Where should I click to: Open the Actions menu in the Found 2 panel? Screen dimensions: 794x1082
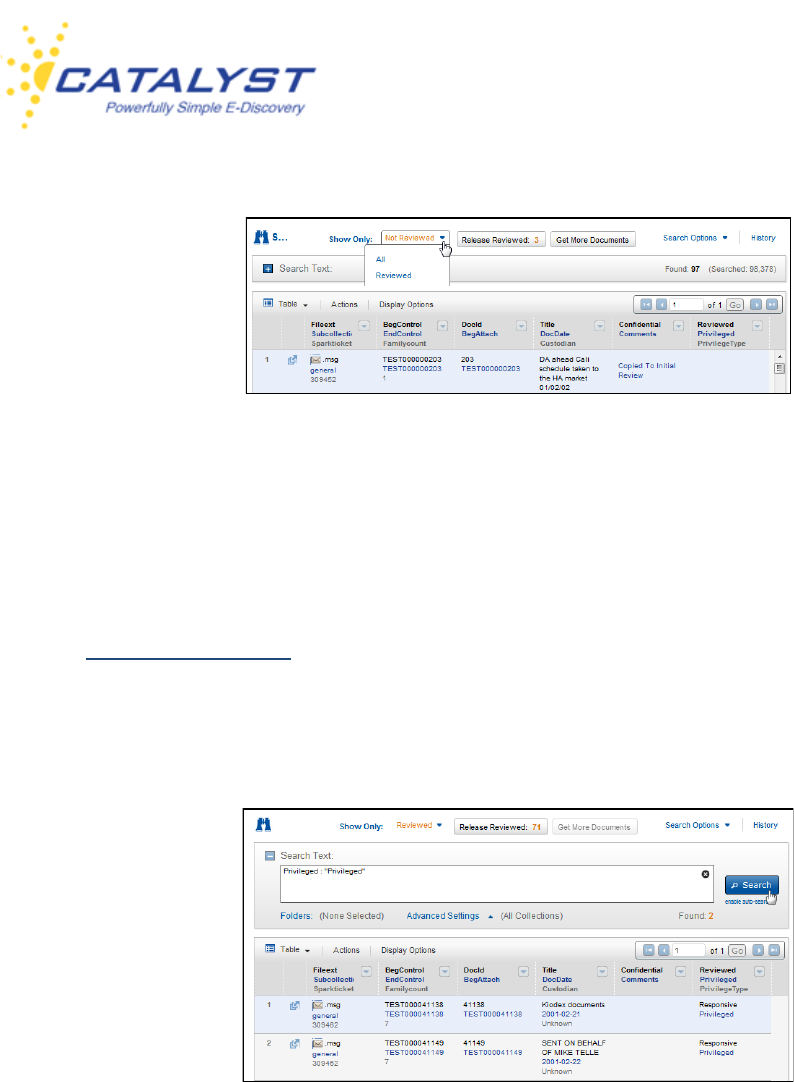346,950
